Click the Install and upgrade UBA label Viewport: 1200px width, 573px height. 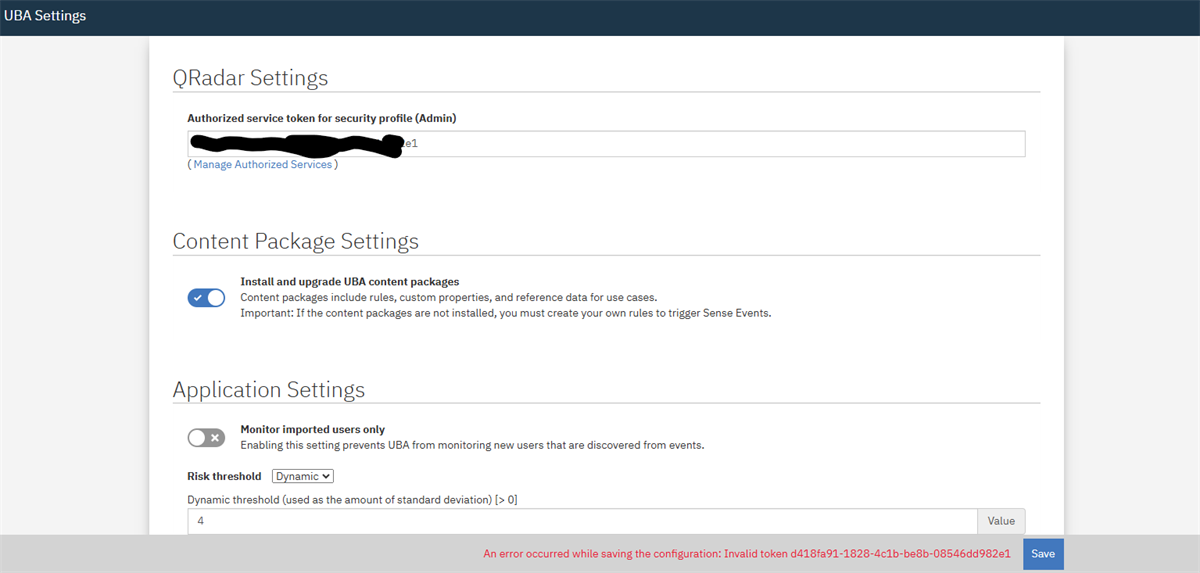point(350,282)
